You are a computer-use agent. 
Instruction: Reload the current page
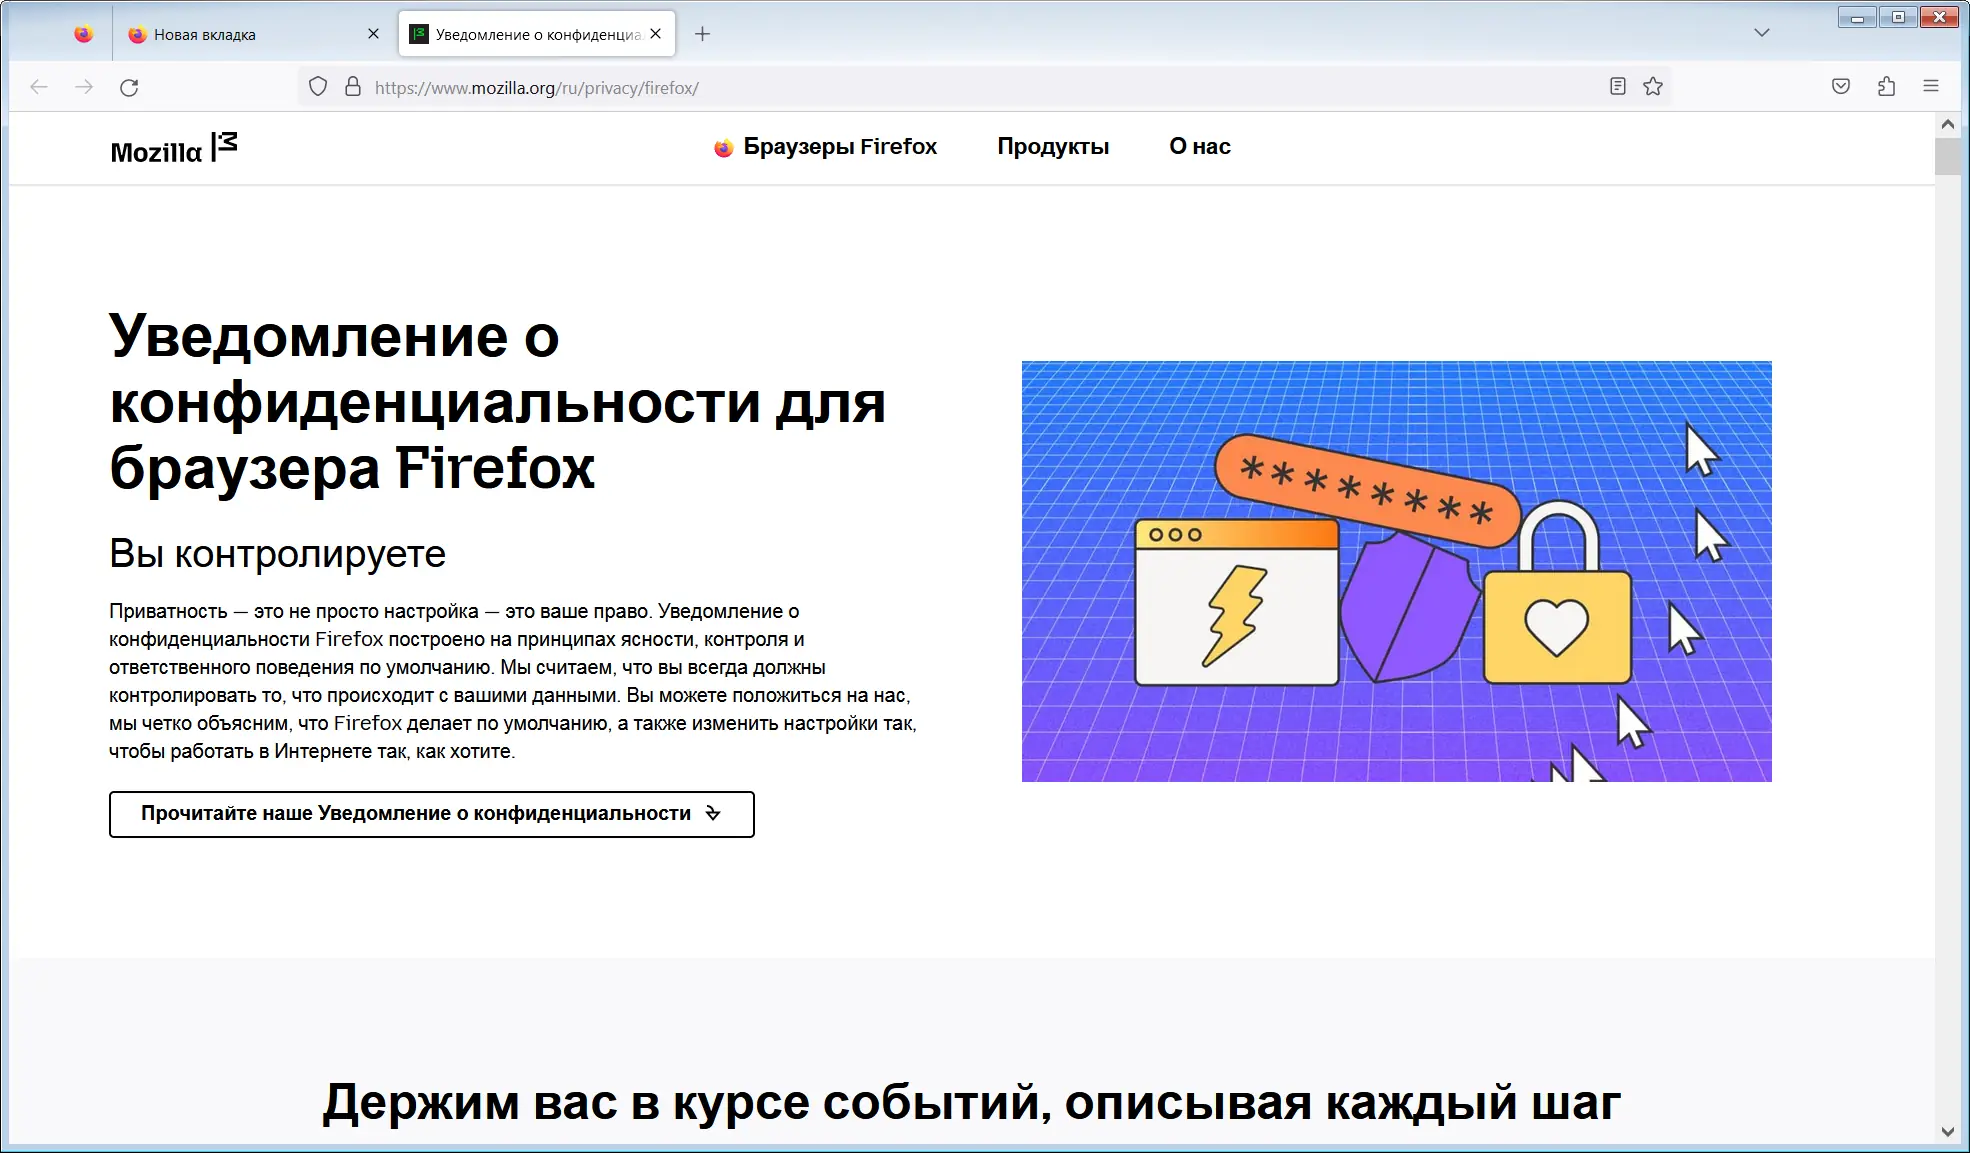[x=129, y=88]
